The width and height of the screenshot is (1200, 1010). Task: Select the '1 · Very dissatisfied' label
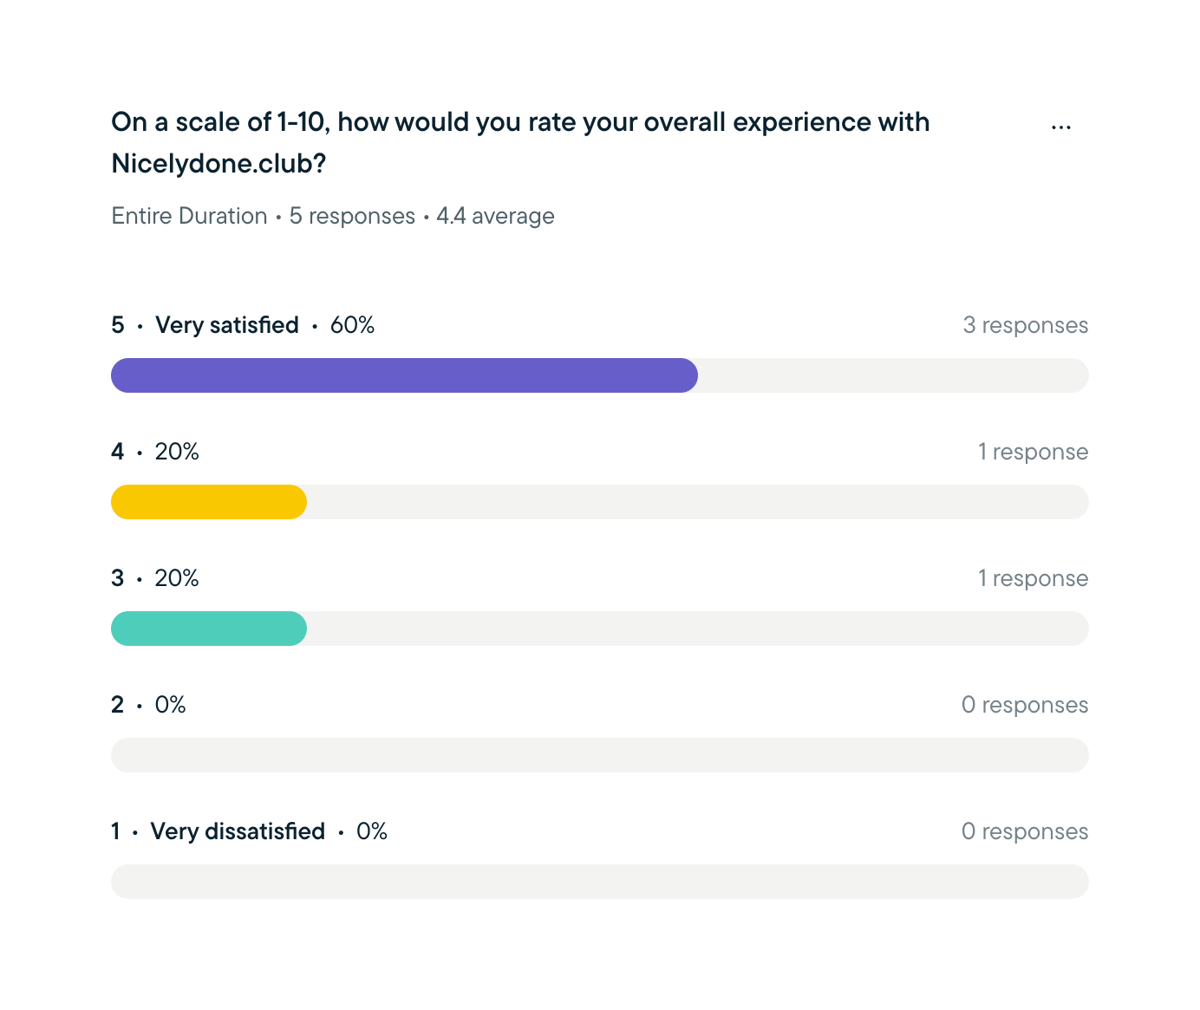(x=218, y=831)
